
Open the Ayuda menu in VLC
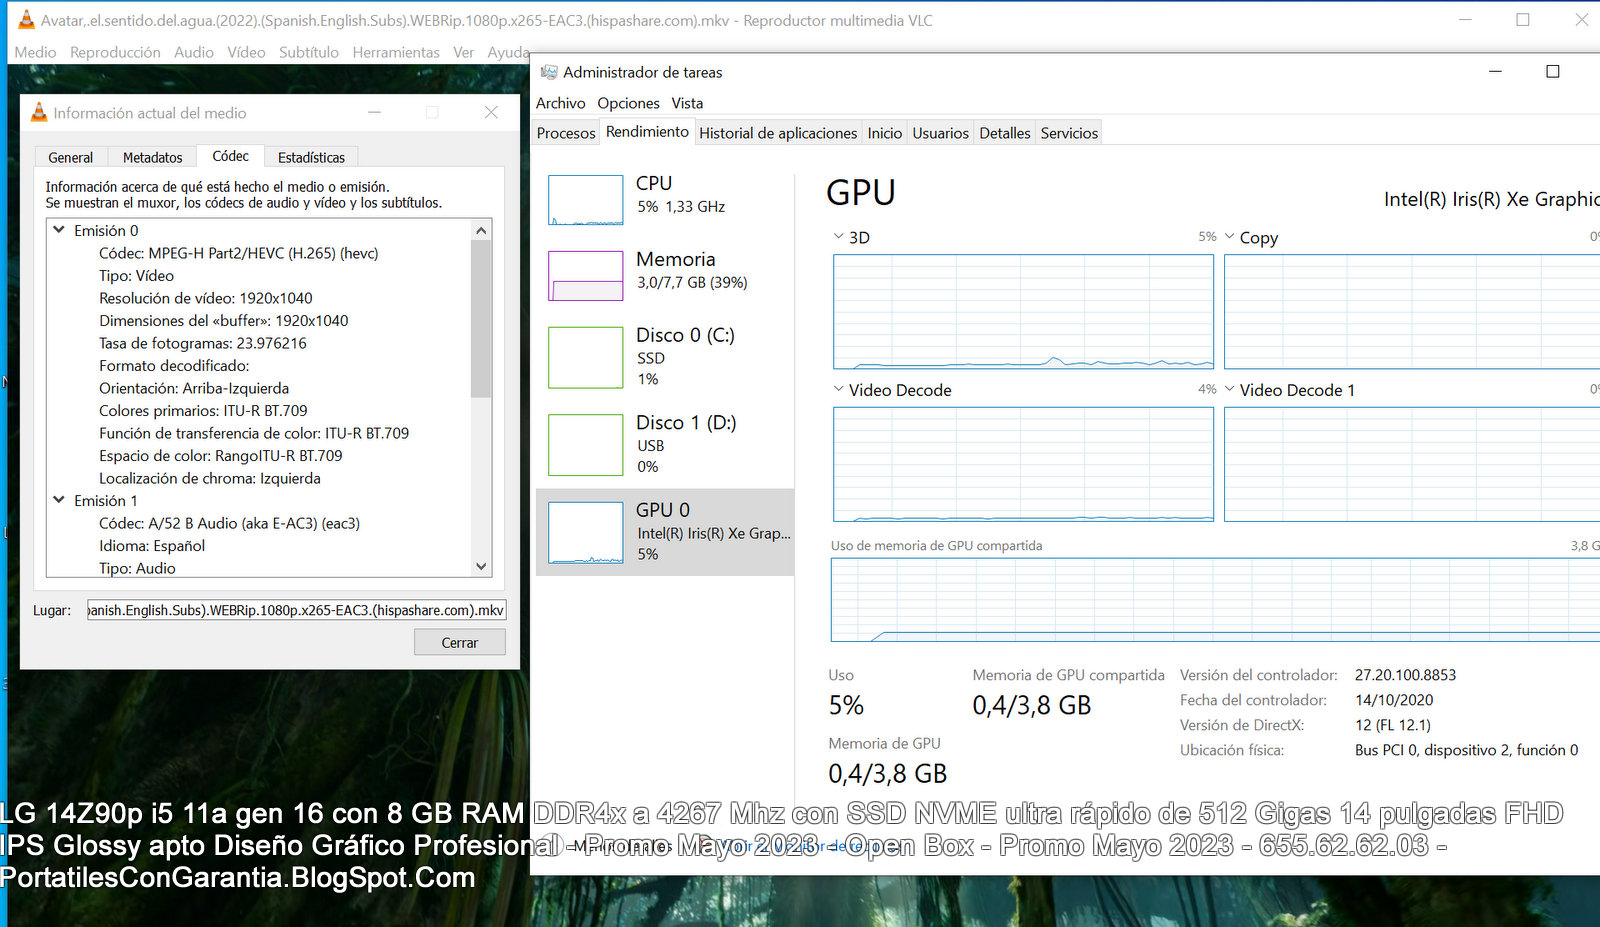pyautogui.click(x=508, y=52)
